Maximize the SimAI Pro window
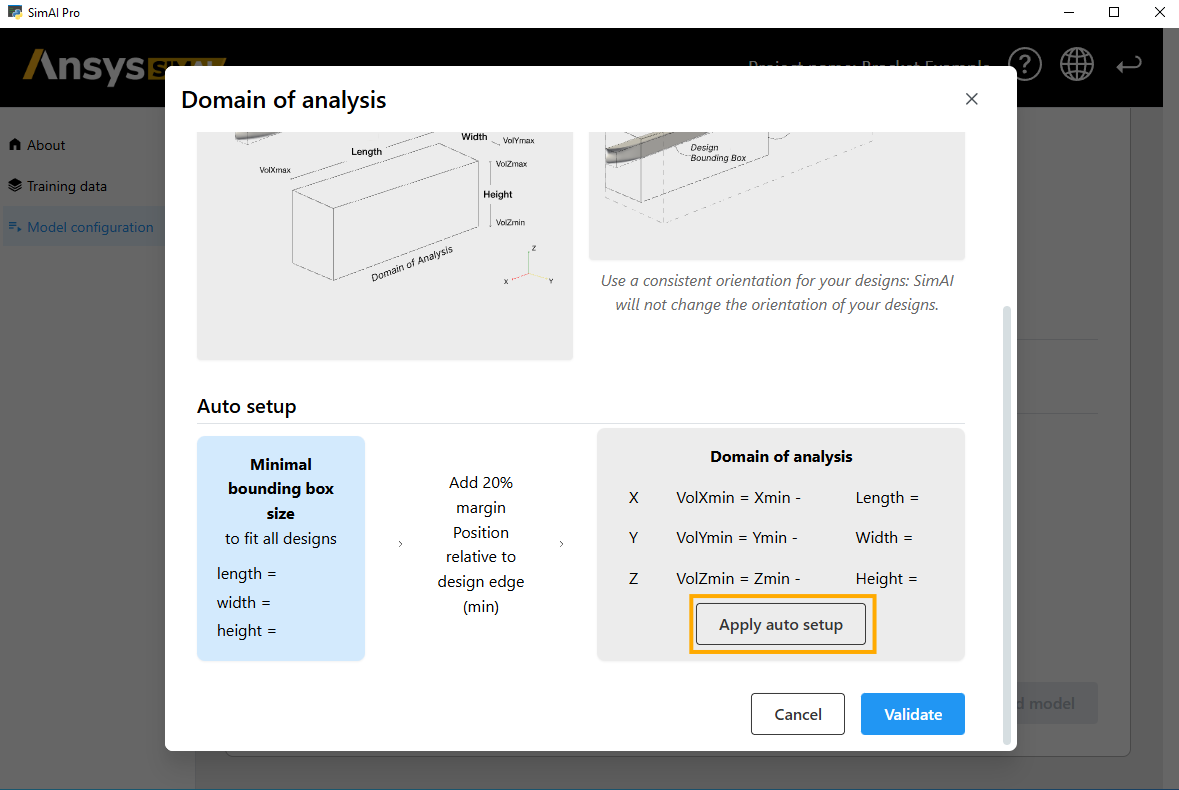Viewport: 1179px width, 790px height. click(x=1114, y=13)
